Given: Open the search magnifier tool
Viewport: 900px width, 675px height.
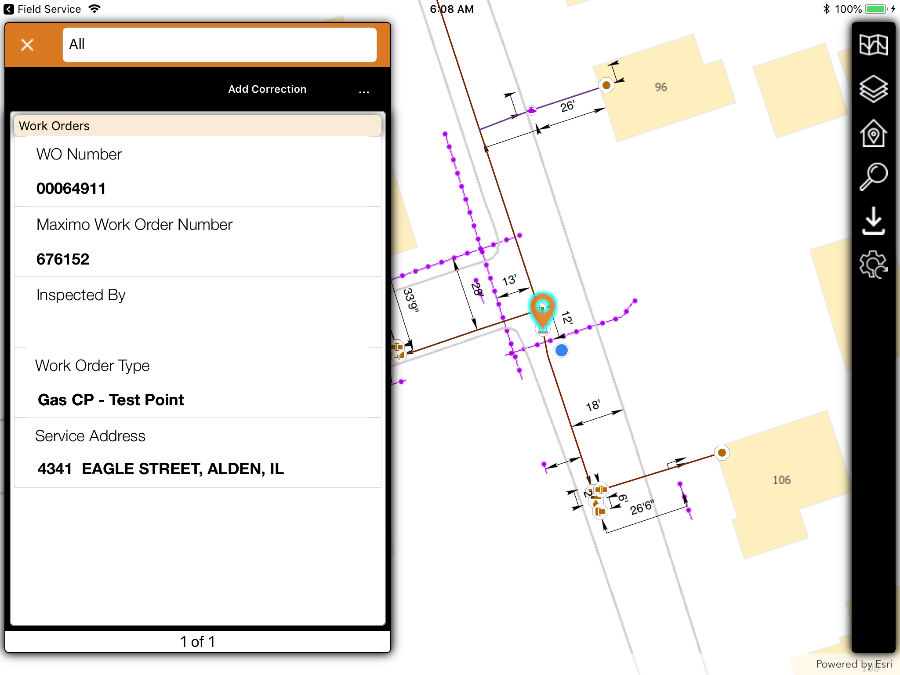Looking at the screenshot, I should click(873, 177).
